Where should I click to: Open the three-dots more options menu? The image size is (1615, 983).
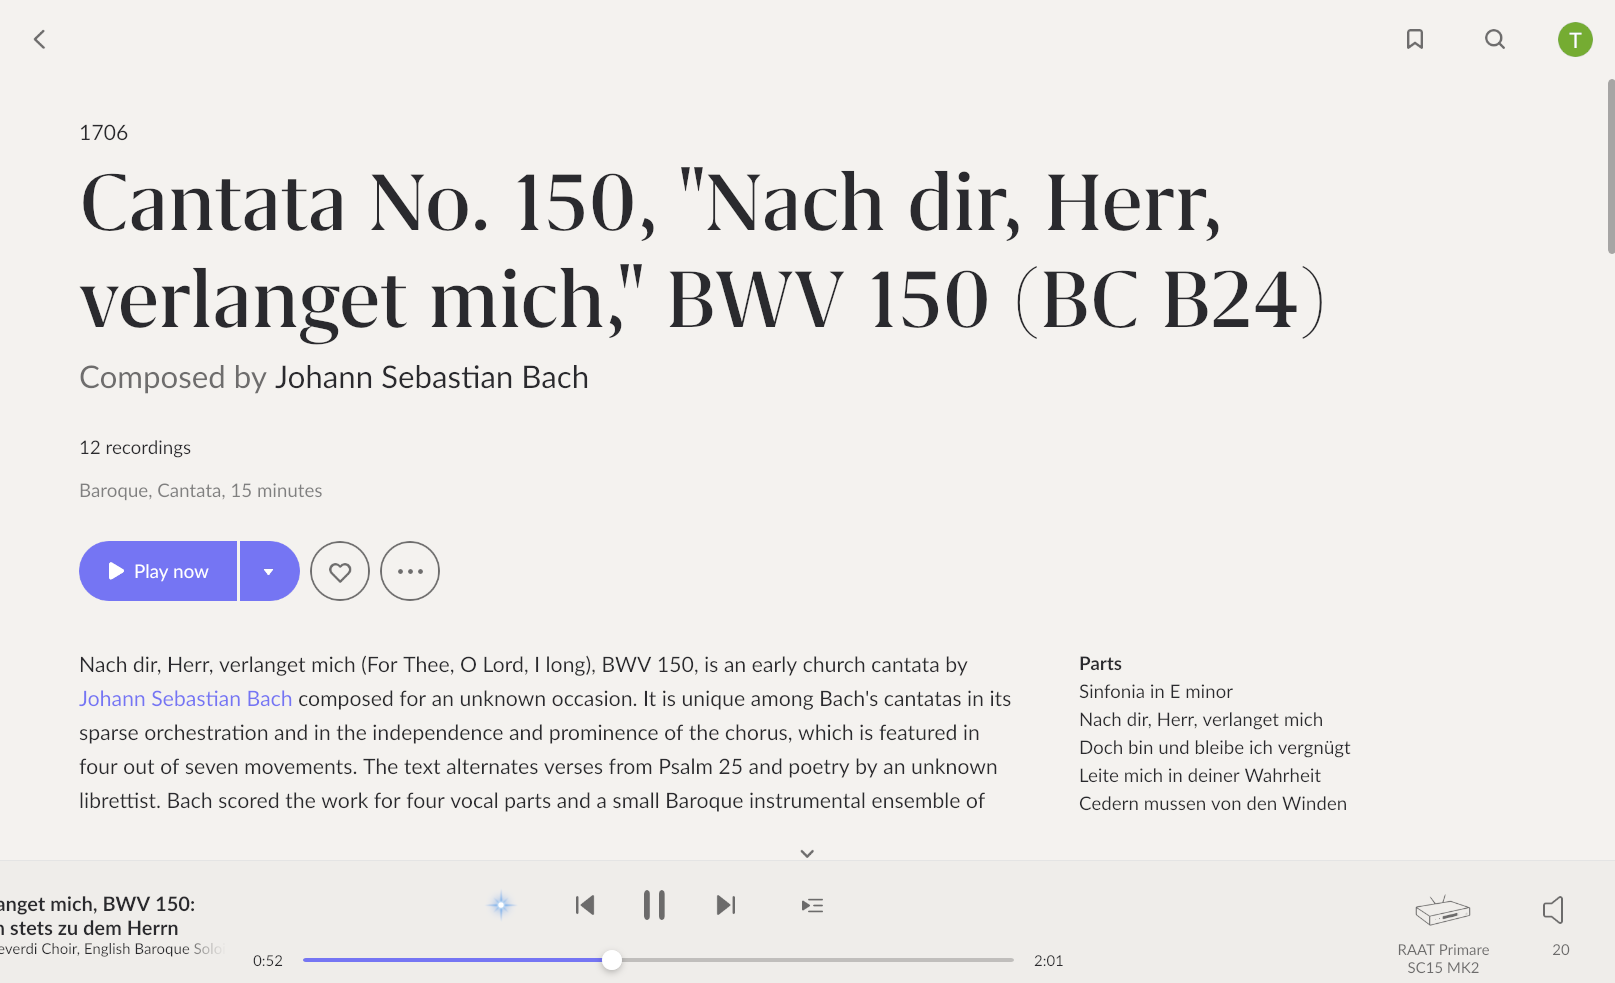[410, 571]
